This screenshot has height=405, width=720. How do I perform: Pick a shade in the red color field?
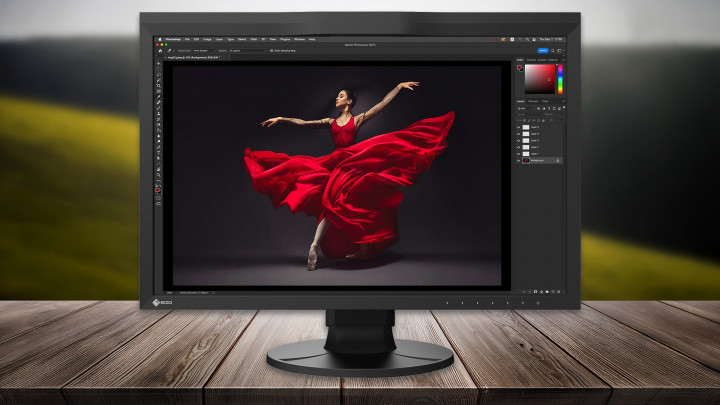pos(540,79)
